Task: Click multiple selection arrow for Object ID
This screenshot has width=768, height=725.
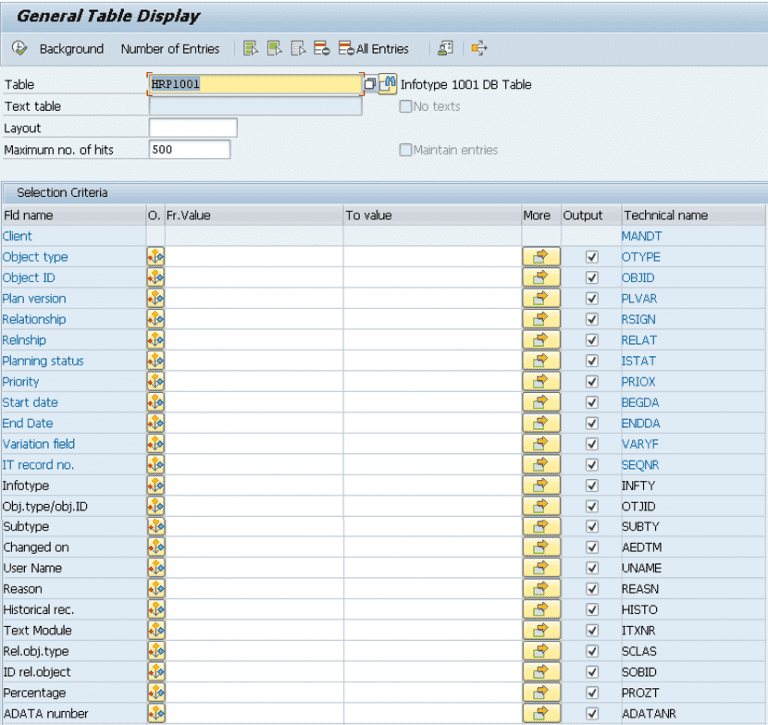Action: (540, 278)
